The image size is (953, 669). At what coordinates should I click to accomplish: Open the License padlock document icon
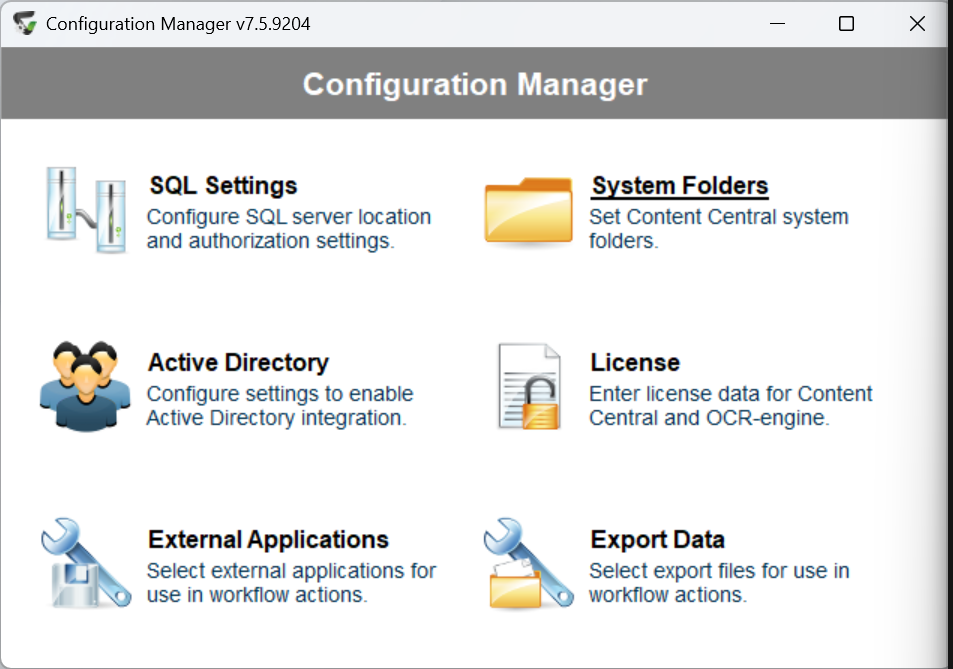point(529,386)
